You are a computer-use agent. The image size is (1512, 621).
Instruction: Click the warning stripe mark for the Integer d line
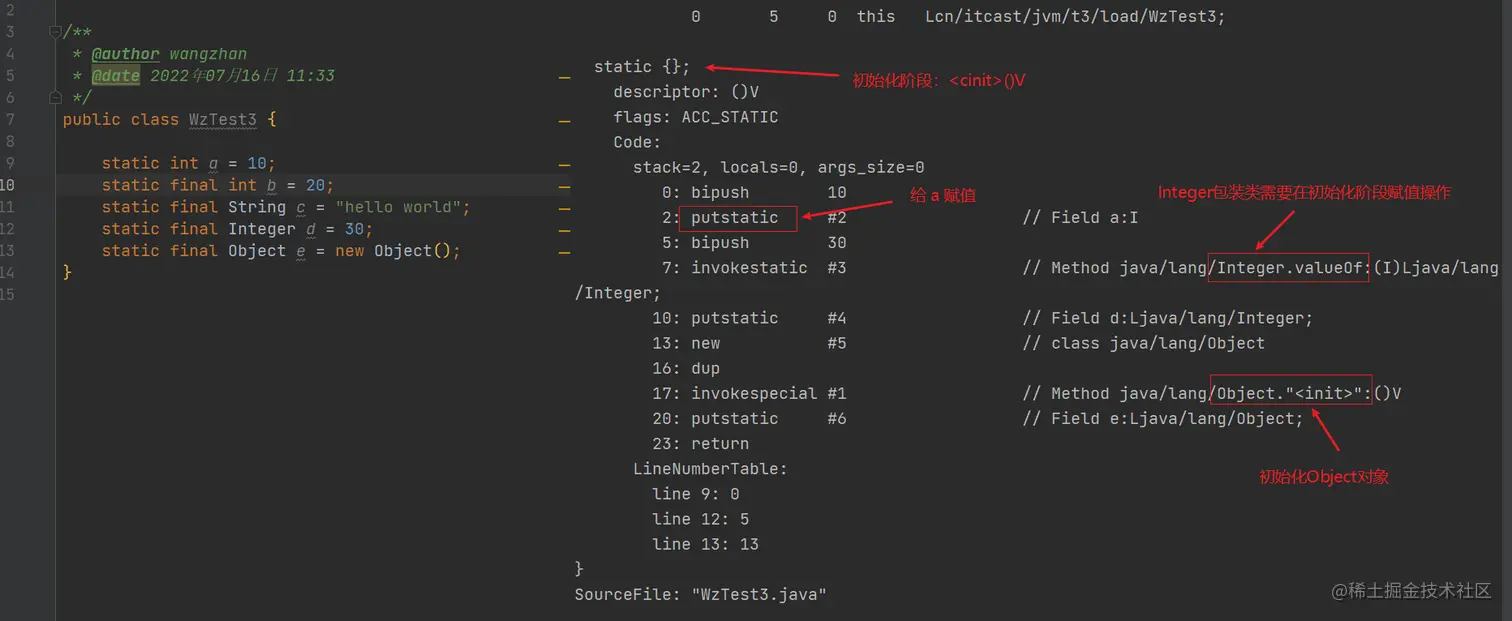[564, 231]
